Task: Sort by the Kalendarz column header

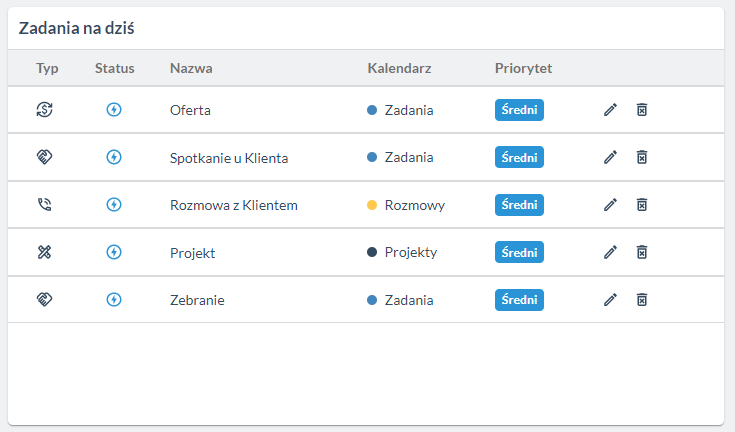Action: click(x=399, y=68)
